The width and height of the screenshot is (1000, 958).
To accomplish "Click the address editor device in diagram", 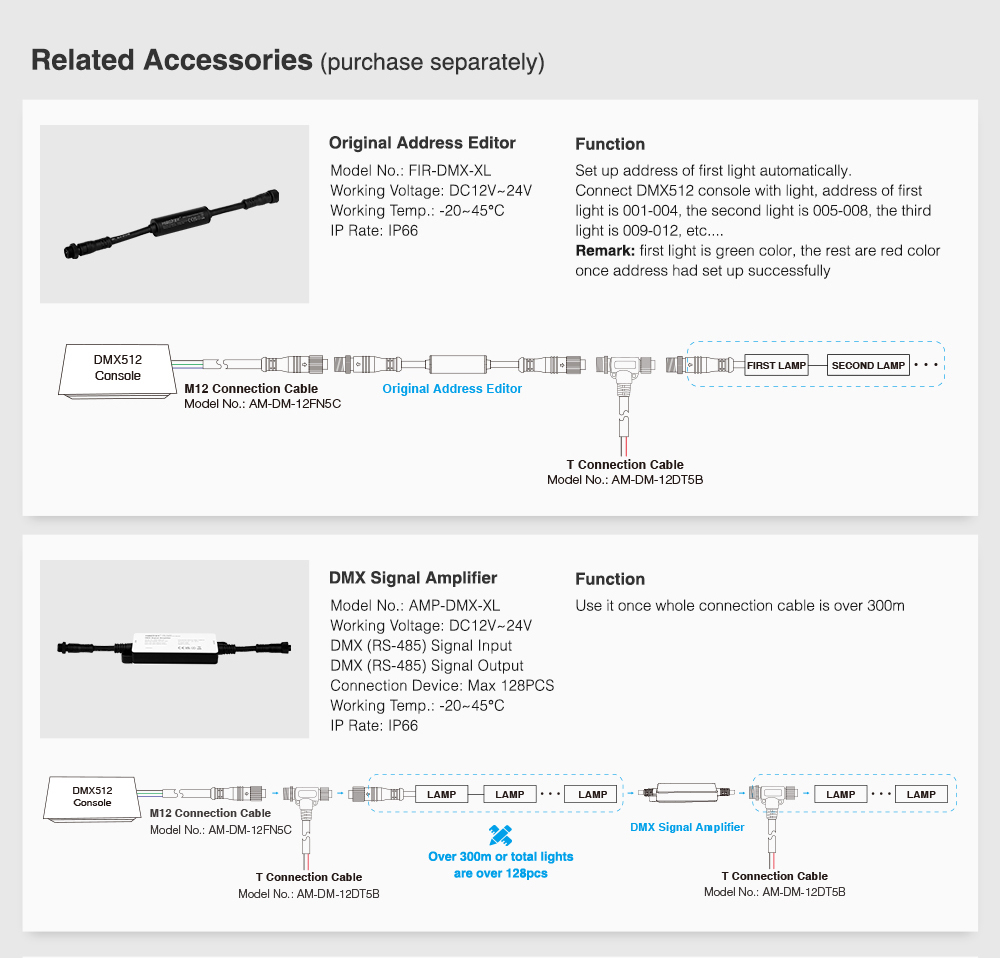I will [x=459, y=364].
